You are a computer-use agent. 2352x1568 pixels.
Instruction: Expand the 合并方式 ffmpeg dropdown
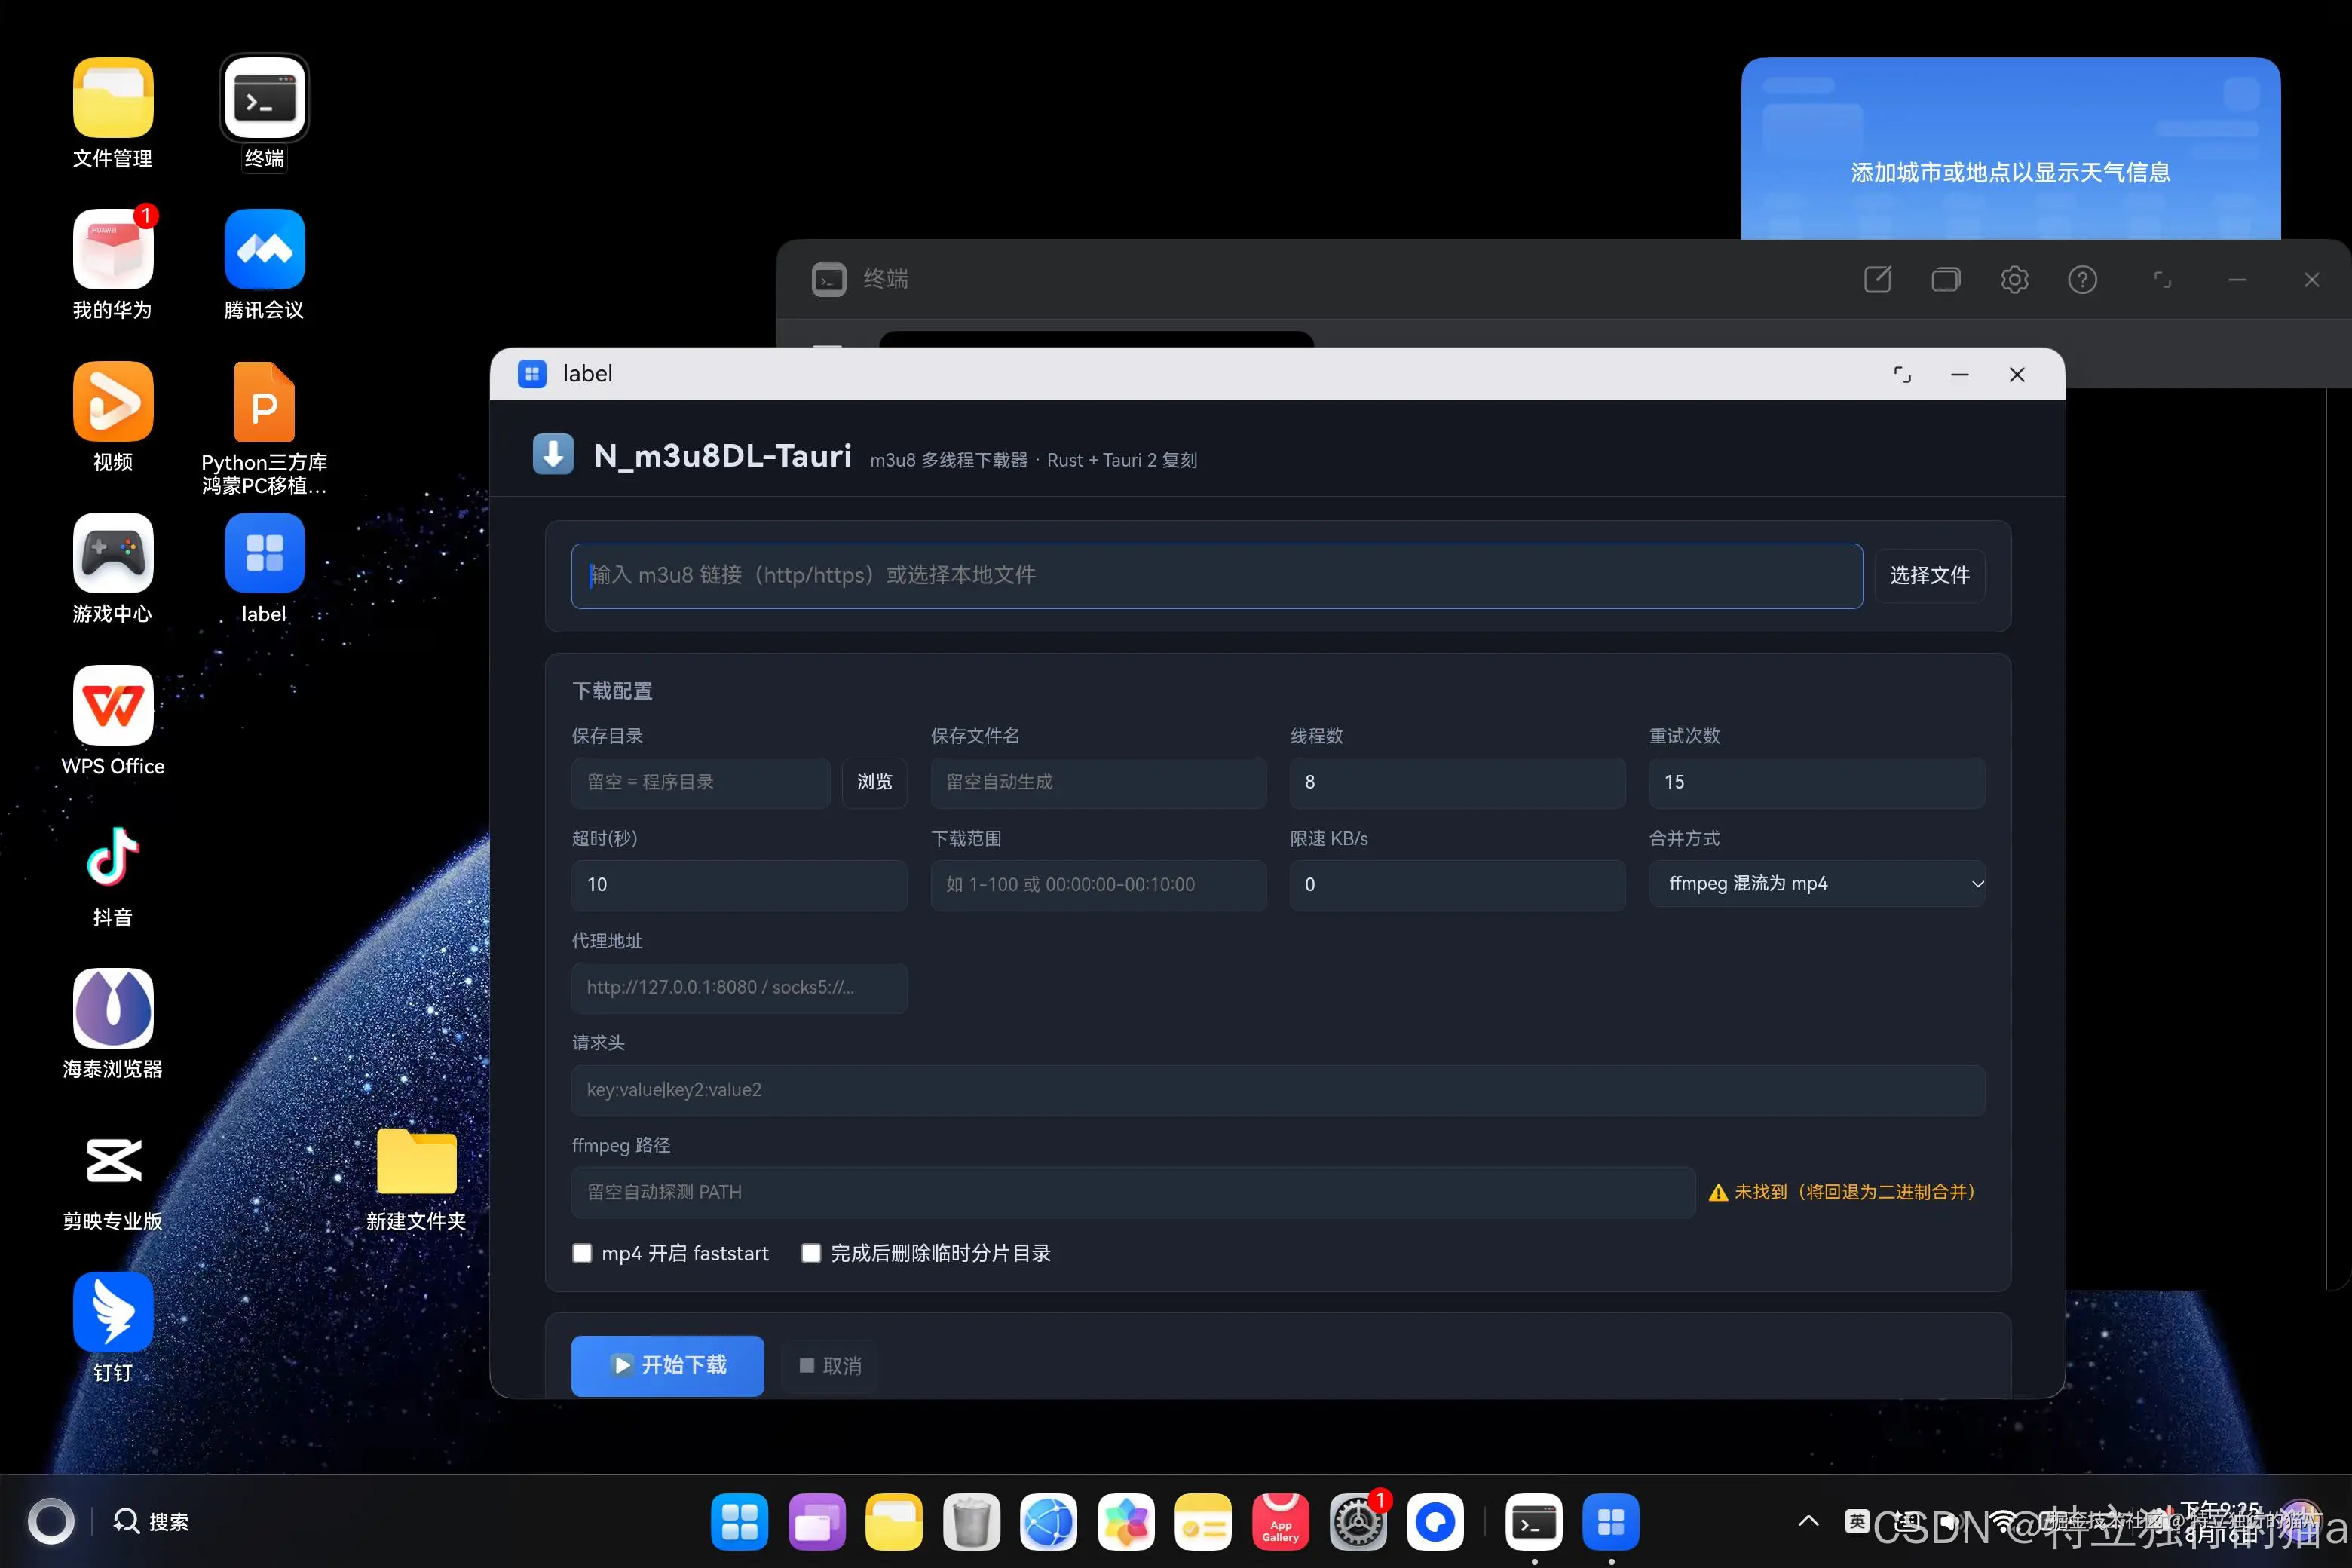point(1816,883)
